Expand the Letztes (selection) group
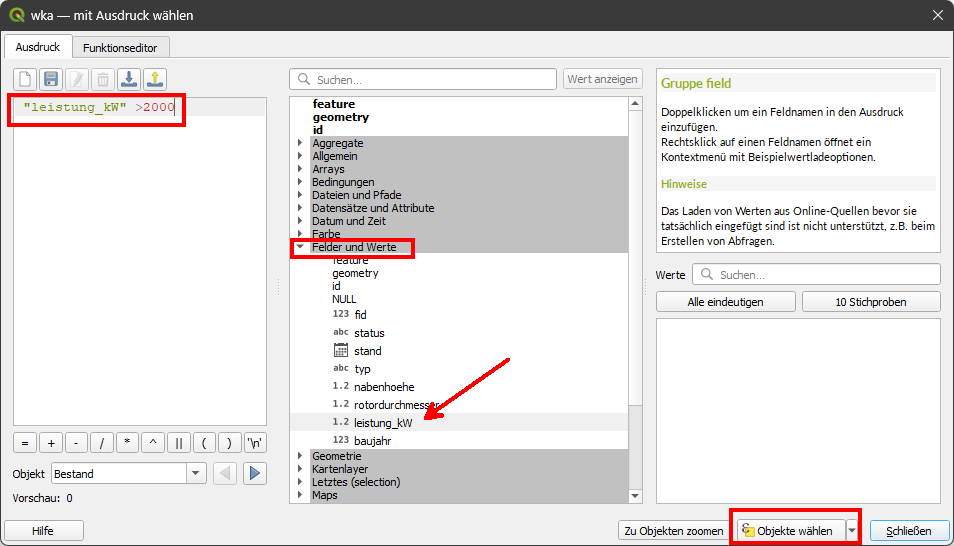This screenshot has width=954, height=546. [300, 482]
